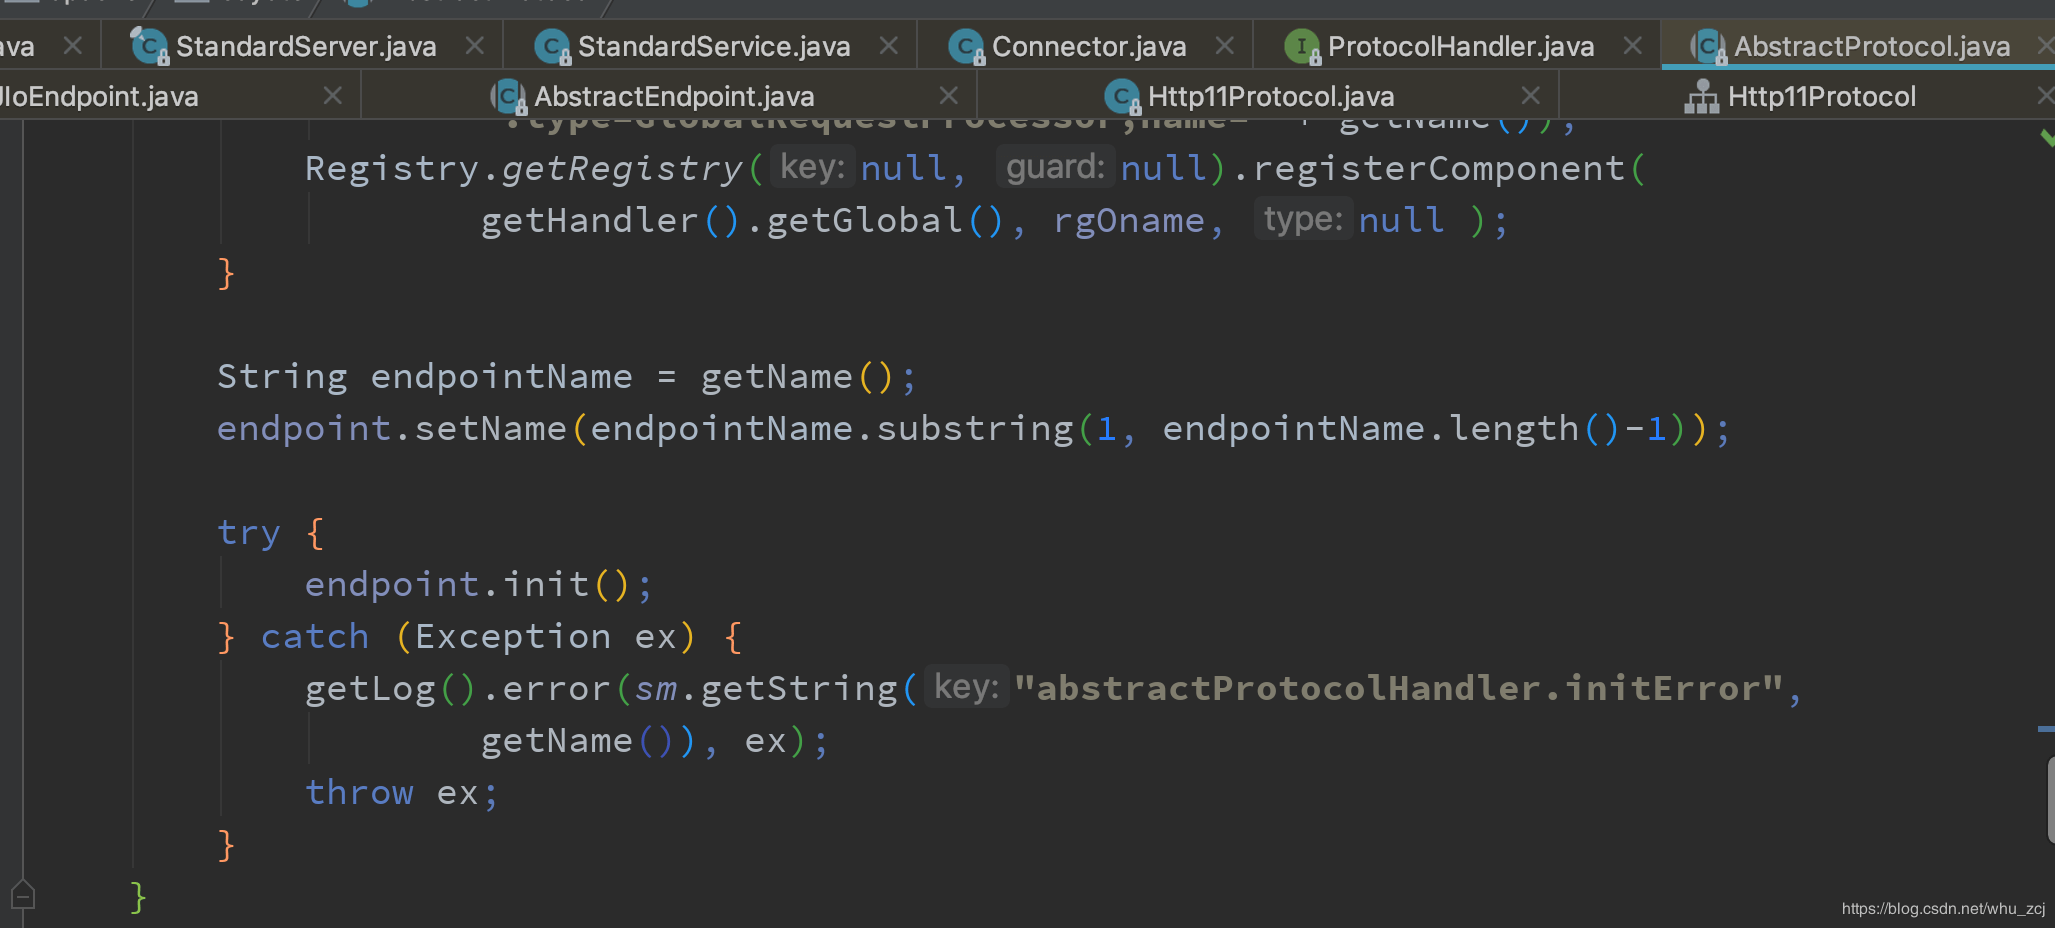Screen dimensions: 2055x928
Task: Click the AbstractEndpoint.java abstract class icon
Action: coord(508,96)
